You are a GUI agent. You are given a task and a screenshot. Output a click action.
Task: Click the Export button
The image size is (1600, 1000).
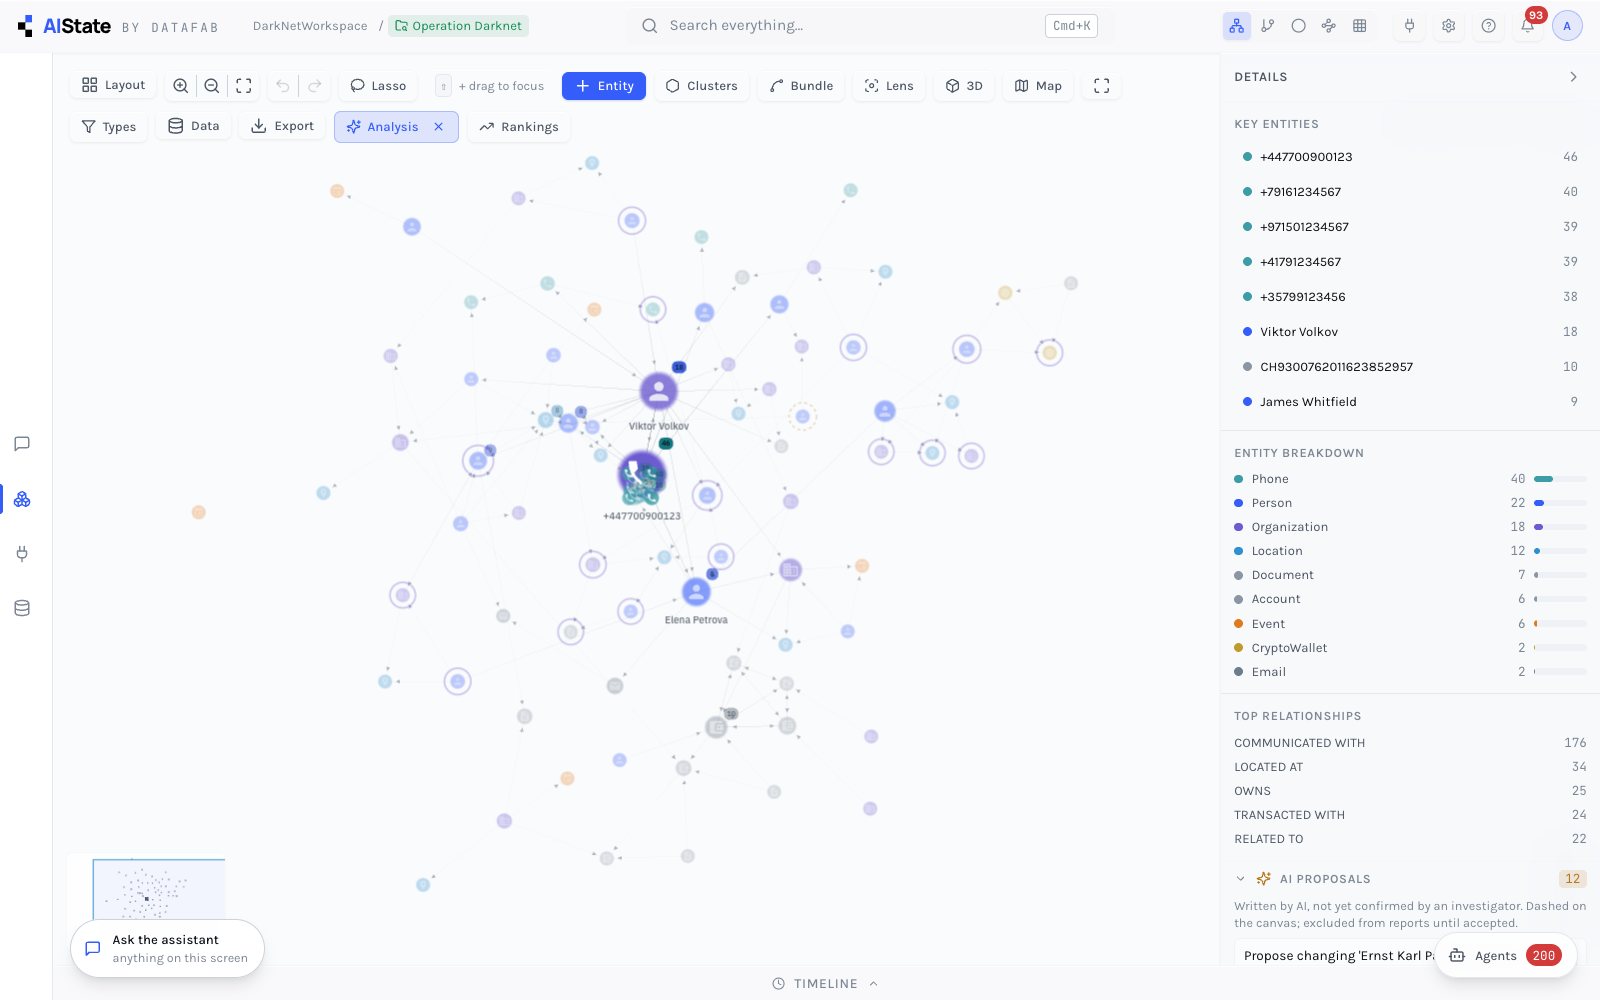click(282, 126)
